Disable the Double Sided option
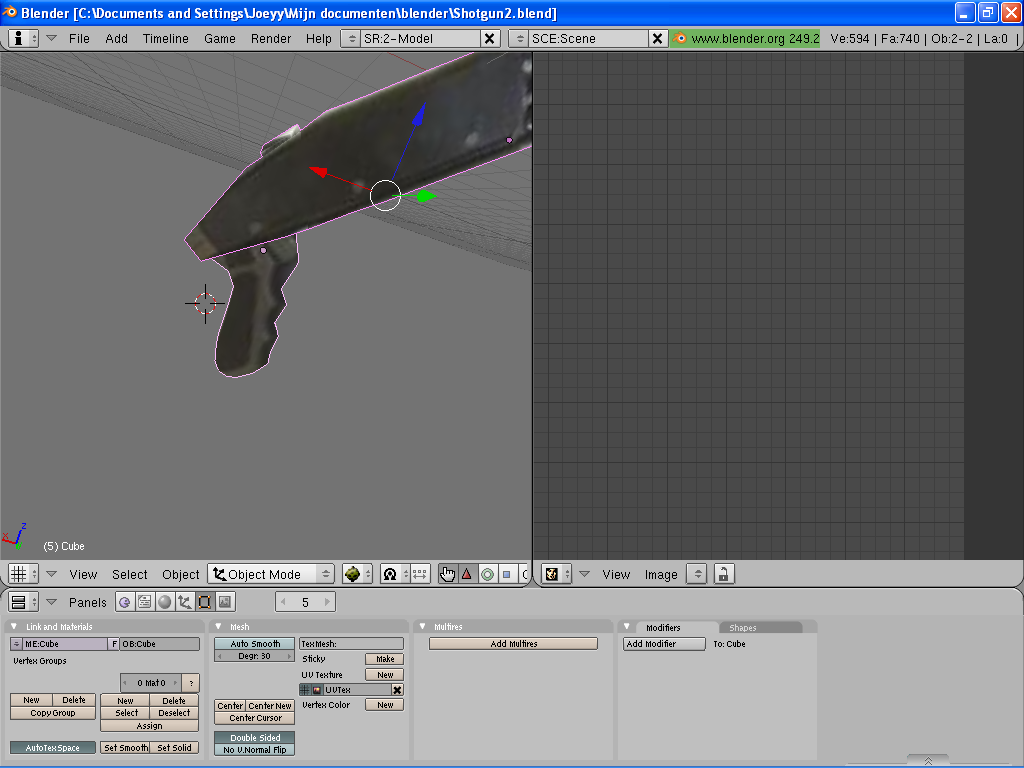 pyautogui.click(x=255, y=738)
